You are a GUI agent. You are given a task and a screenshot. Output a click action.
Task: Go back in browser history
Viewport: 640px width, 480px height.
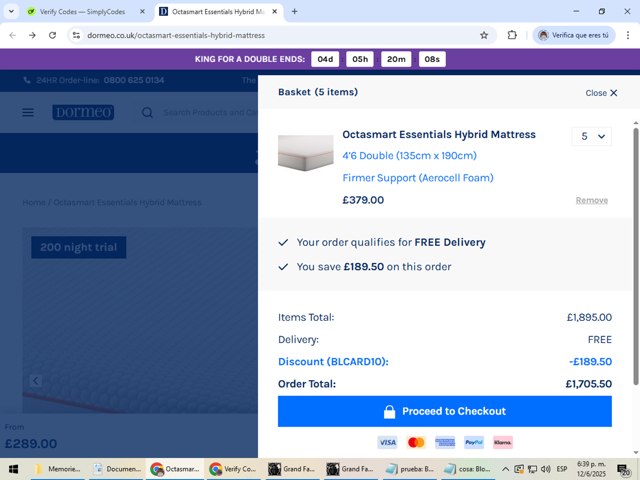pyautogui.click(x=13, y=36)
